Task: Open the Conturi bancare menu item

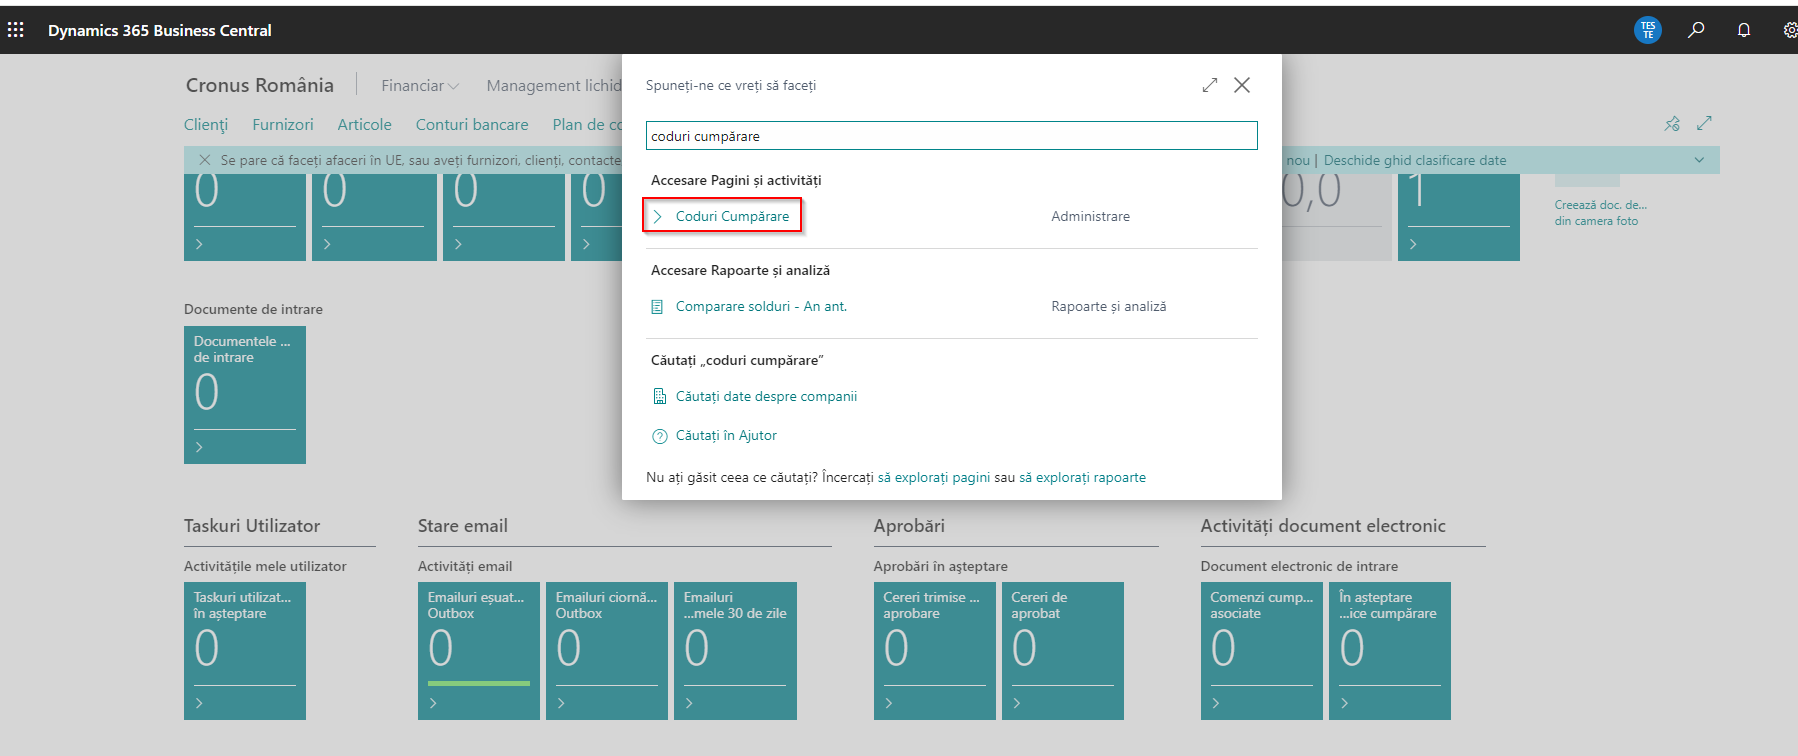Action: point(472,125)
